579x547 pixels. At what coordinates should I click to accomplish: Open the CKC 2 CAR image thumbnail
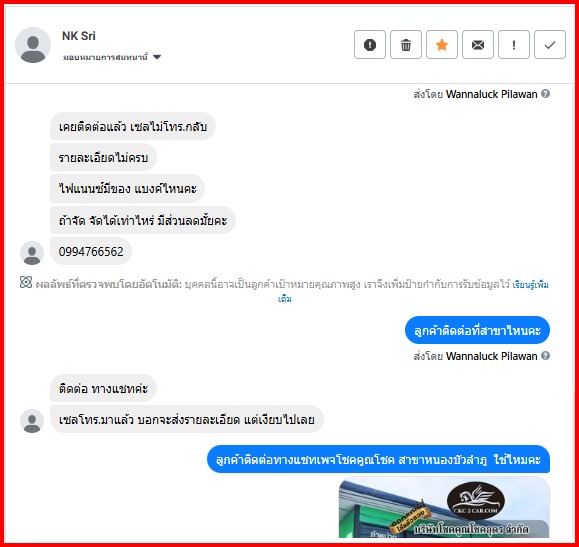pos(444,507)
